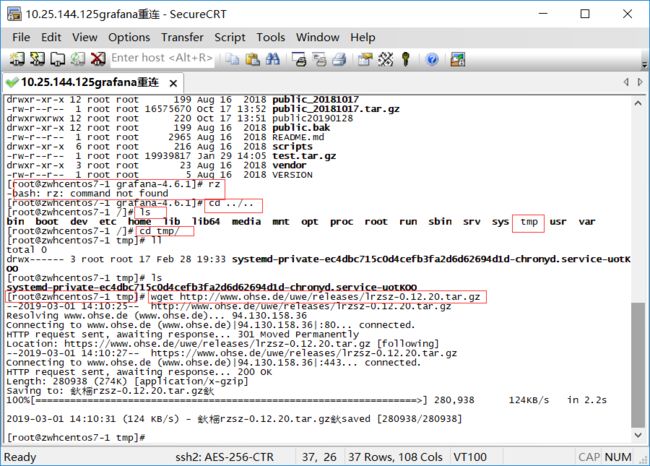
Task: Click 'public_20181017.tar.gz' file name
Action: [336, 109]
